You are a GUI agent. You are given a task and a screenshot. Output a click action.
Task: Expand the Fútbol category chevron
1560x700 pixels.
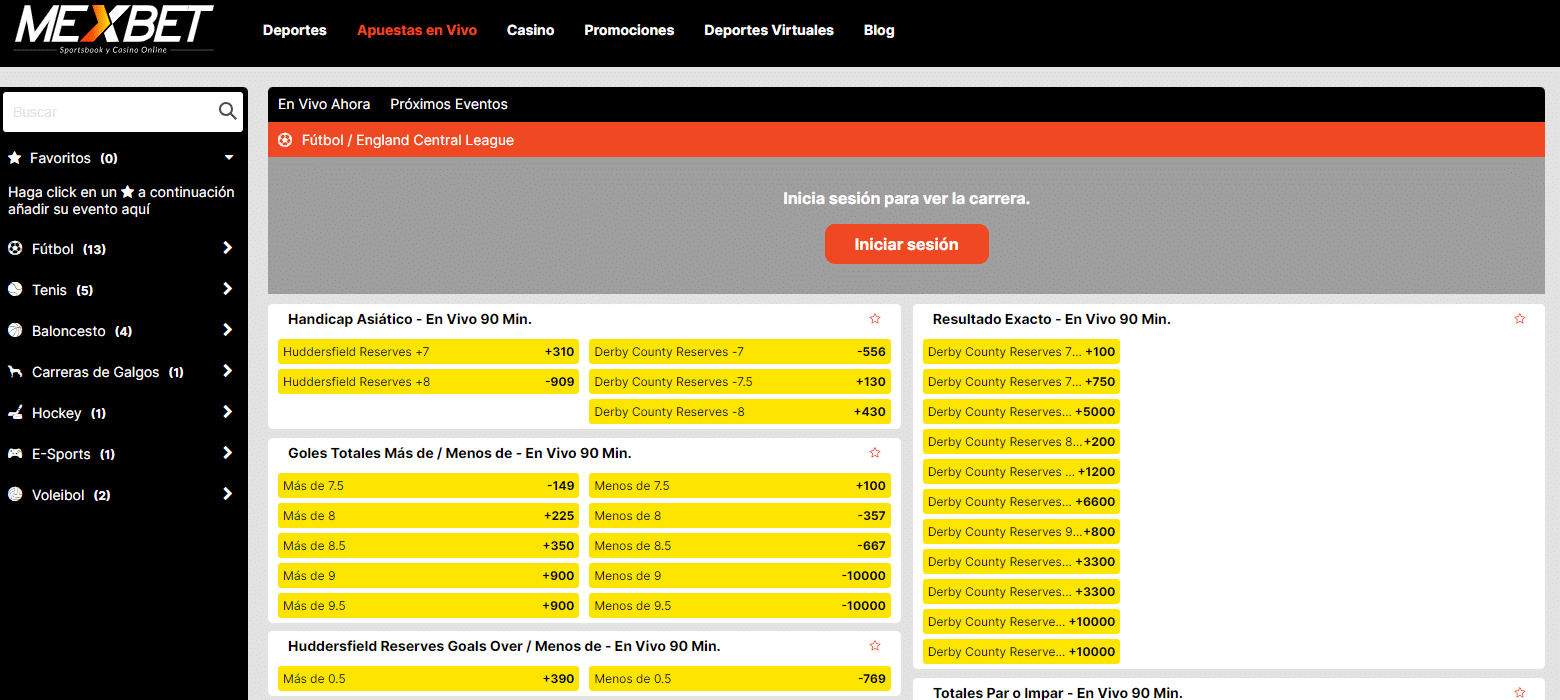pyautogui.click(x=228, y=248)
